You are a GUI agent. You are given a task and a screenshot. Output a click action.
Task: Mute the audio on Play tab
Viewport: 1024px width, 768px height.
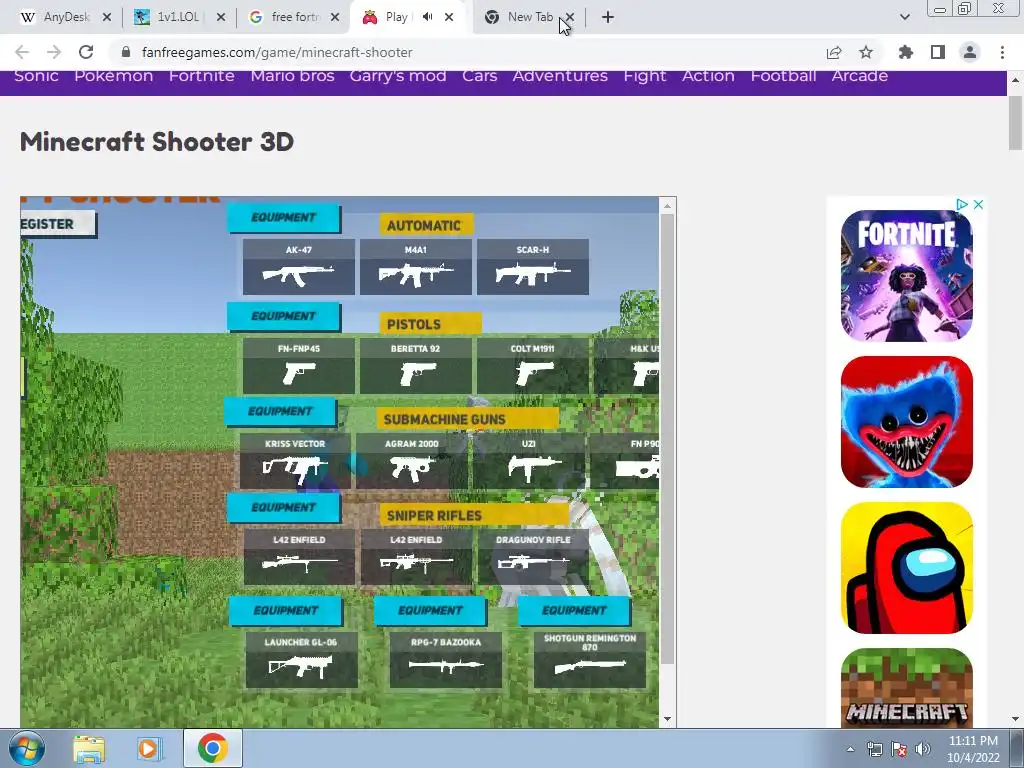pyautogui.click(x=427, y=17)
